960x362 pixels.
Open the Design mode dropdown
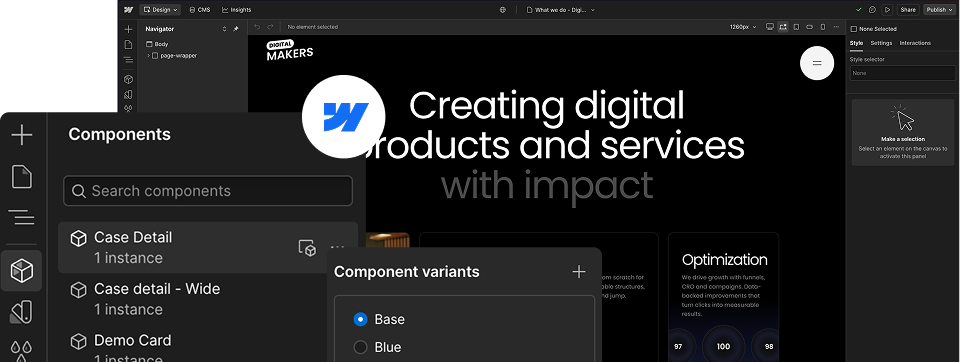[160, 10]
